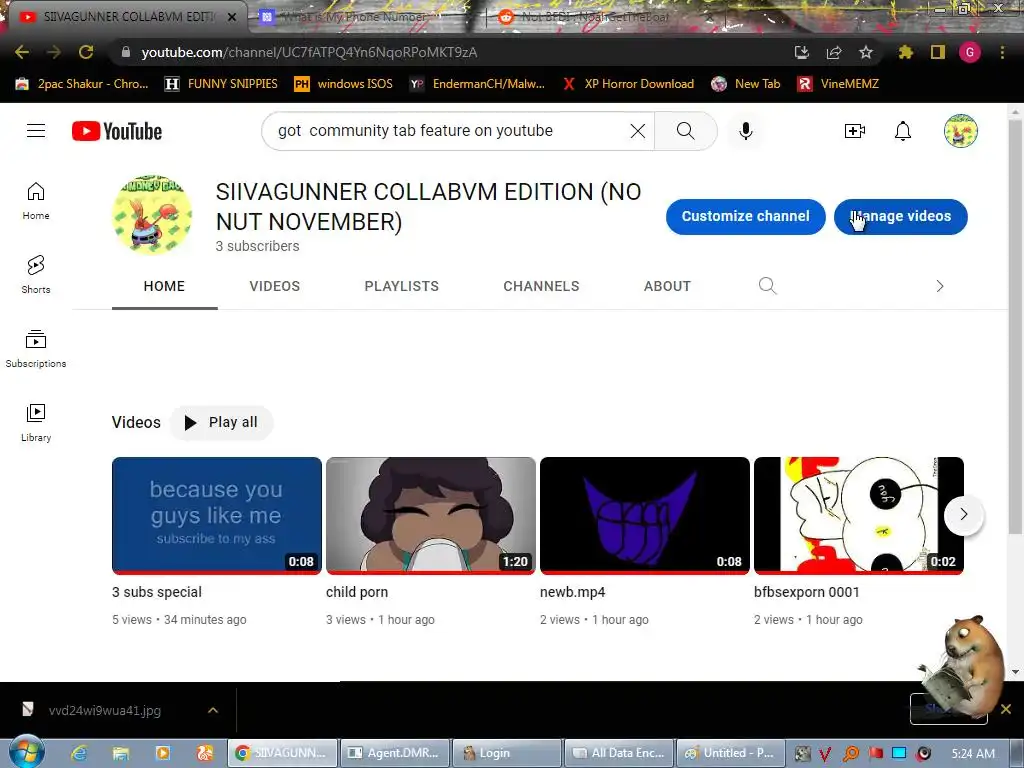1024x768 pixels.
Task: Open the Chrome extensions puzzle icon
Action: [905, 52]
